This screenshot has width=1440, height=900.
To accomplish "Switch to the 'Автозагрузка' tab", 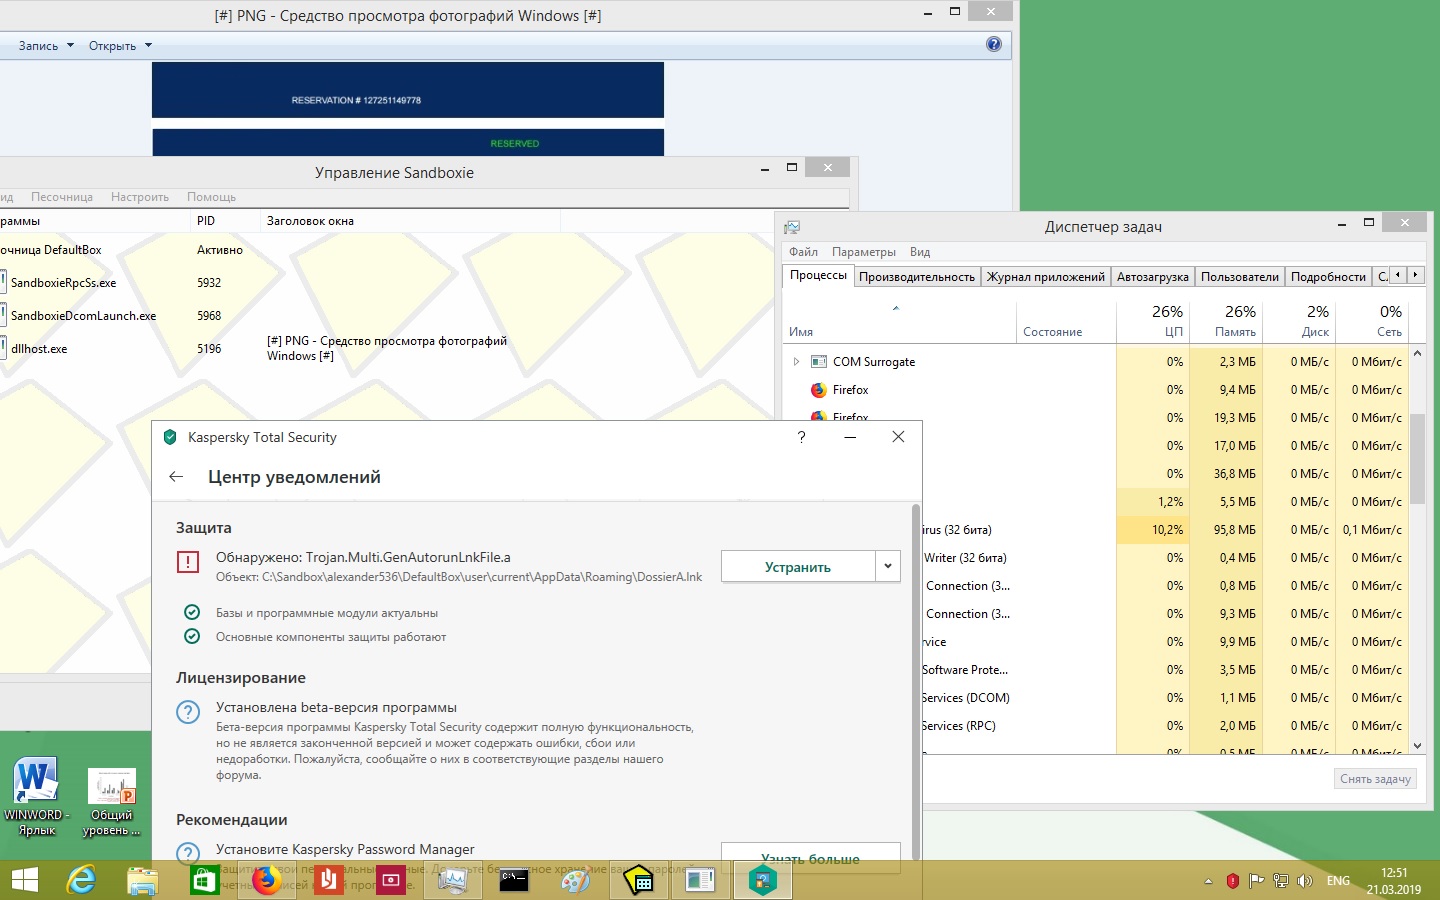I will 1153,277.
